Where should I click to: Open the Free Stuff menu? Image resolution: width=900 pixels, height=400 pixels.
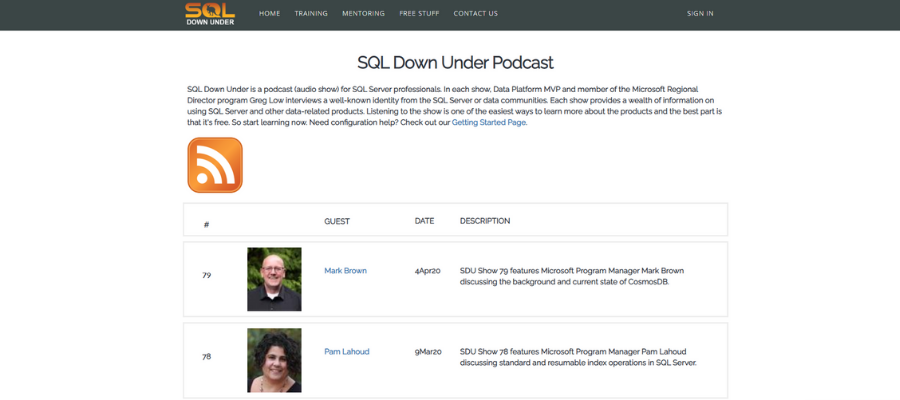tap(419, 14)
